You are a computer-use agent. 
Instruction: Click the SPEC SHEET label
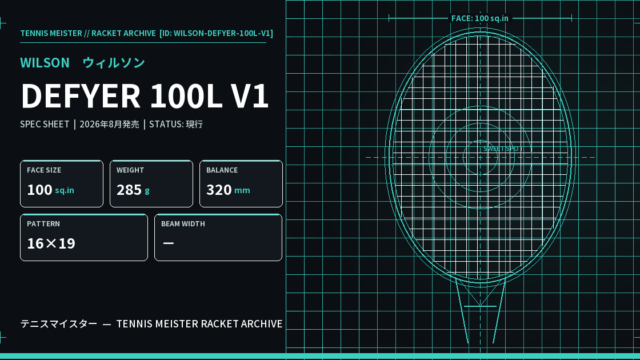pos(44,124)
